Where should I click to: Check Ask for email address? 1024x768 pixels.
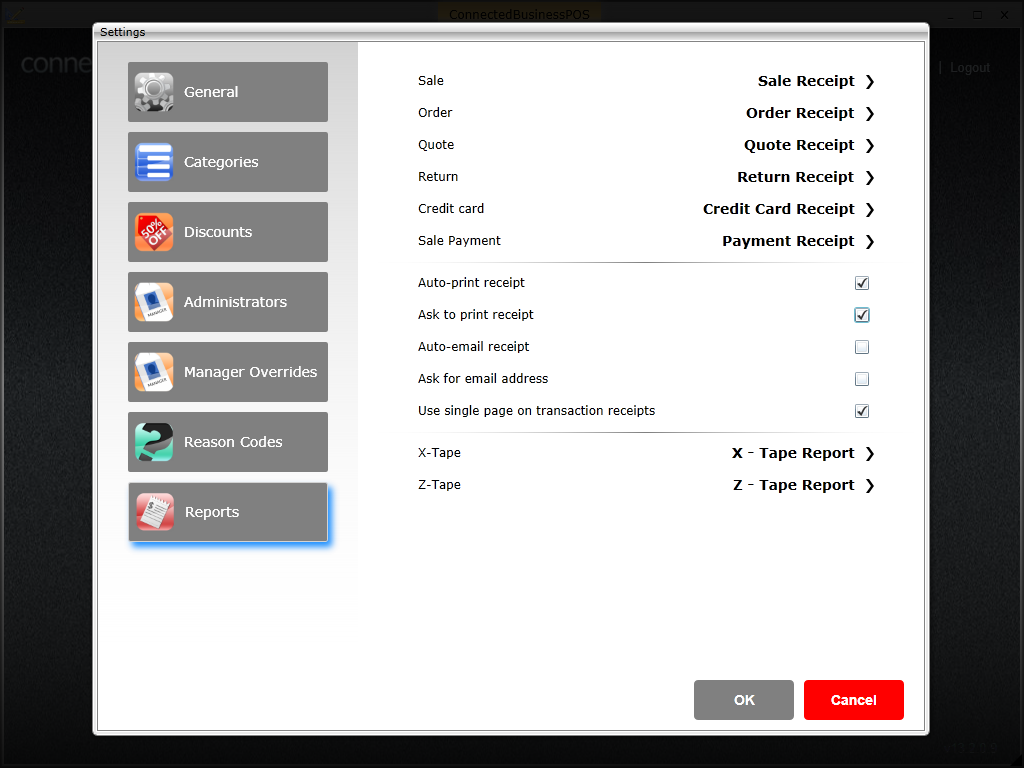coord(862,379)
